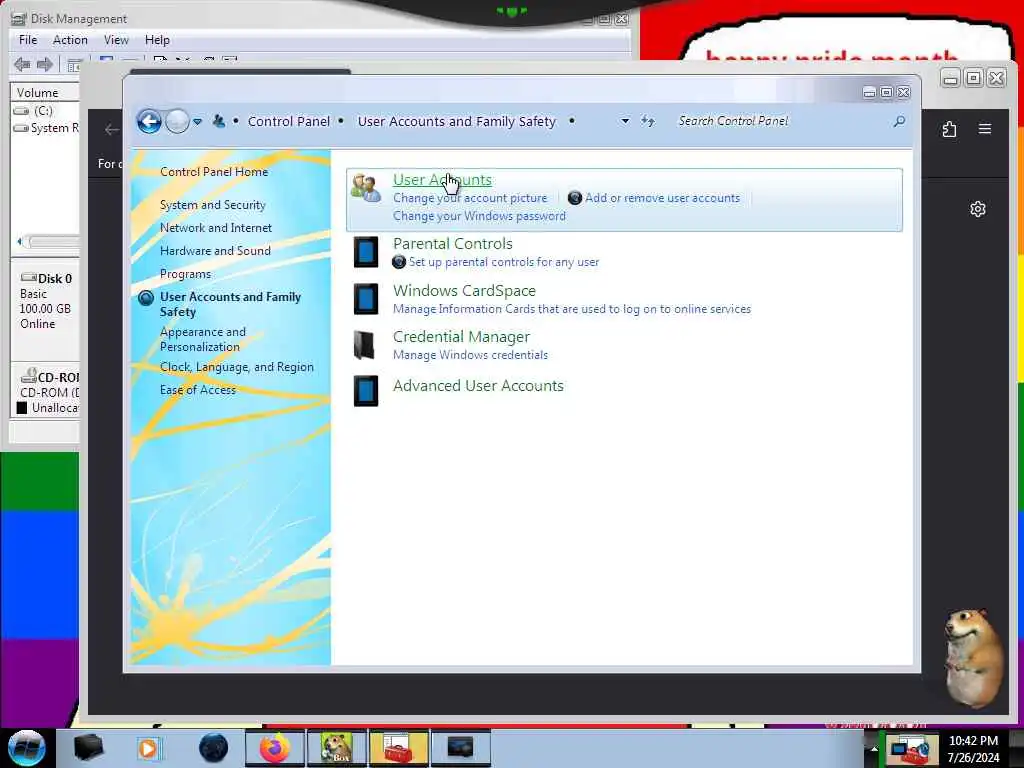This screenshot has height=768, width=1024.
Task: Open Change your Windows password
Action: click(479, 216)
